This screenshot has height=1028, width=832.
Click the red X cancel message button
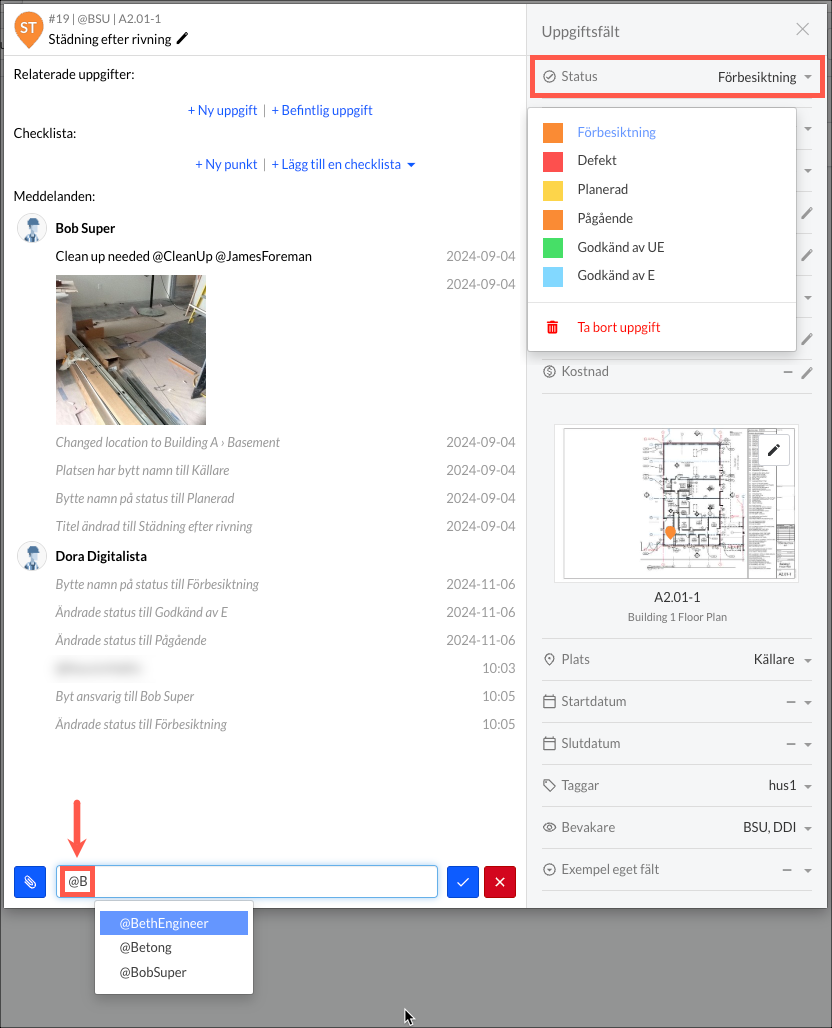click(x=500, y=882)
